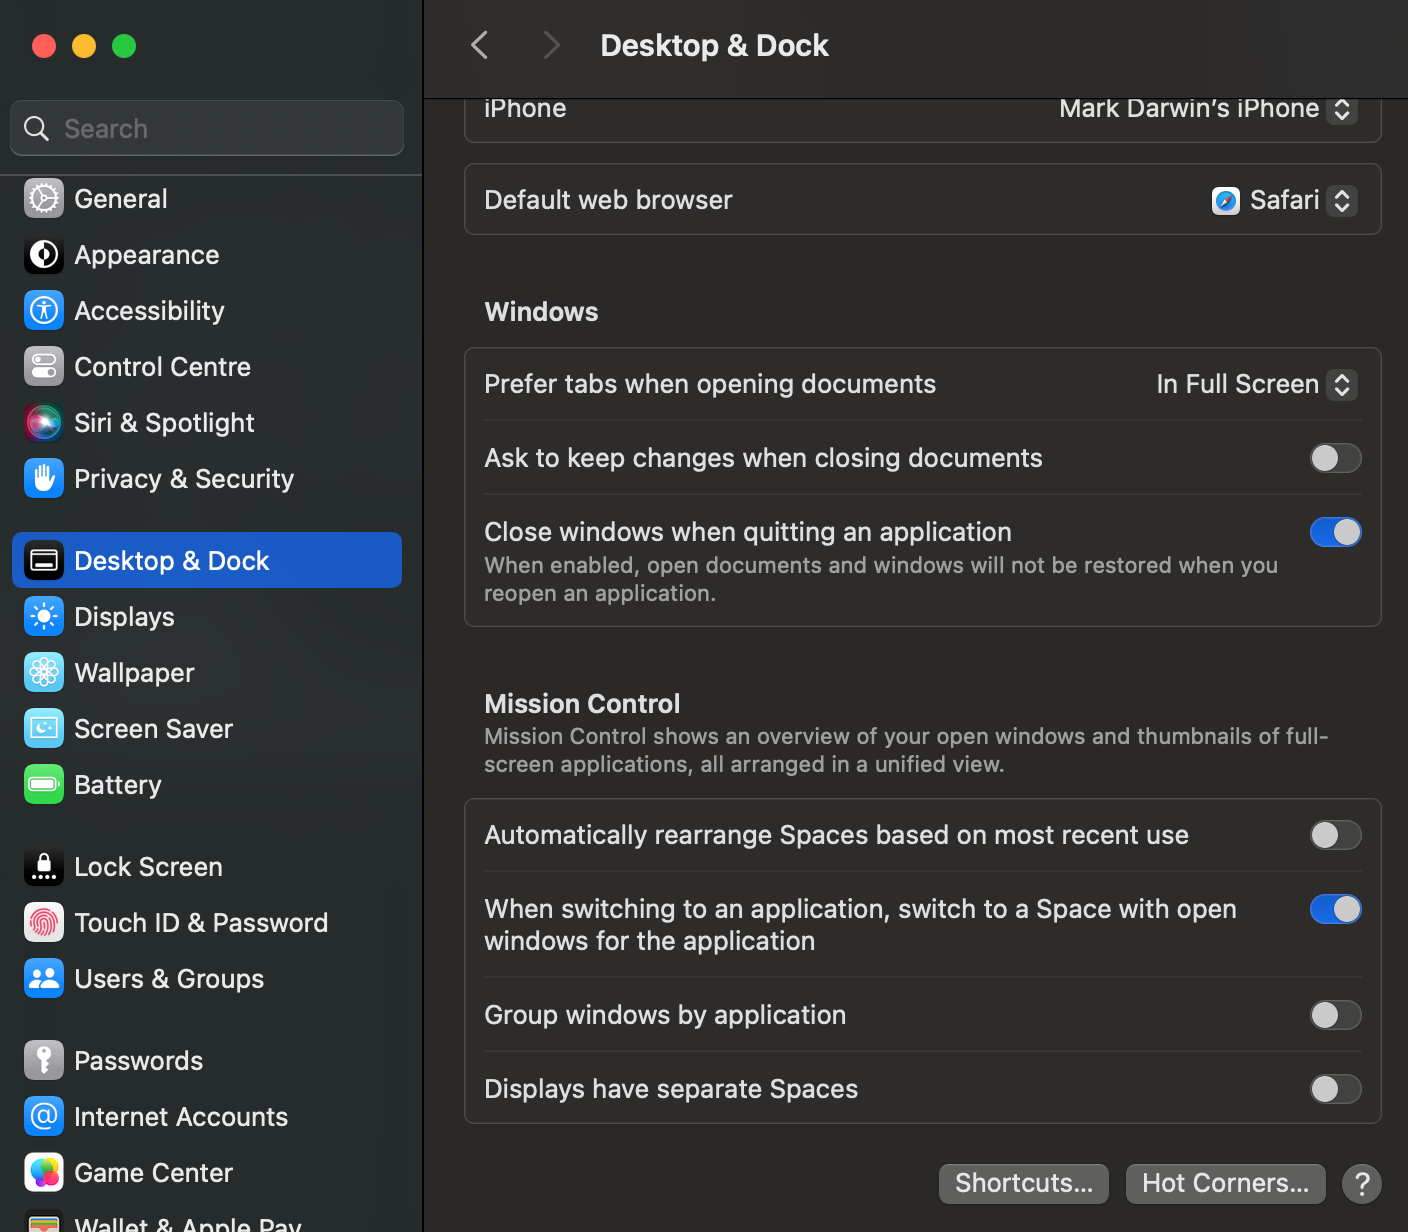1408x1232 pixels.
Task: Click the General gear icon in sidebar
Action: coord(44,199)
